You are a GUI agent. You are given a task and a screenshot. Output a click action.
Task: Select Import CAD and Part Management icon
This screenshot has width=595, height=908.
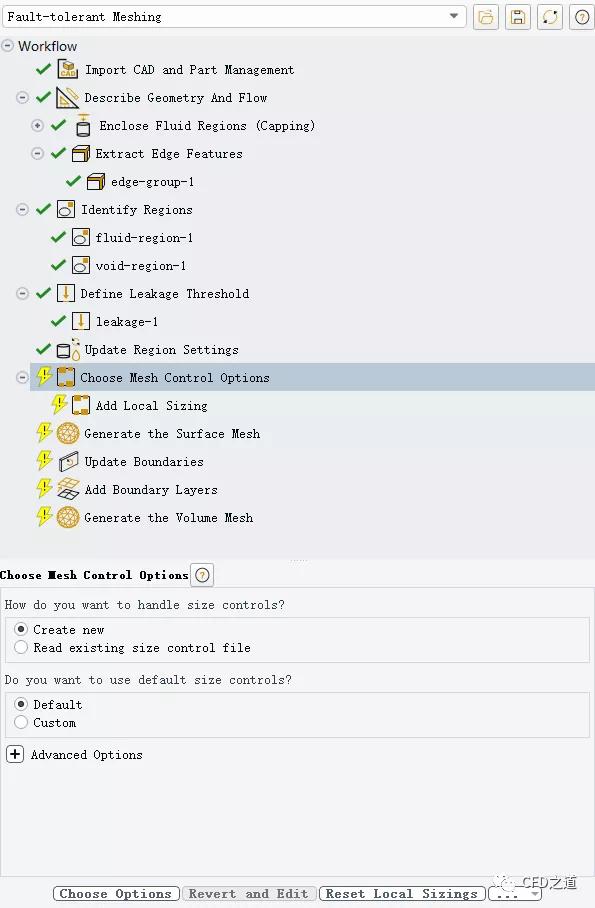click(68, 69)
